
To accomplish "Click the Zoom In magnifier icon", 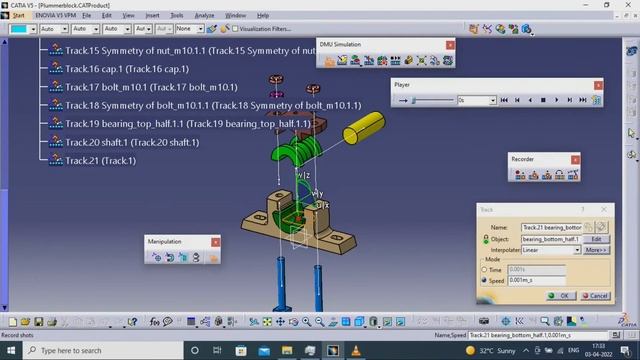I will [x=307, y=322].
